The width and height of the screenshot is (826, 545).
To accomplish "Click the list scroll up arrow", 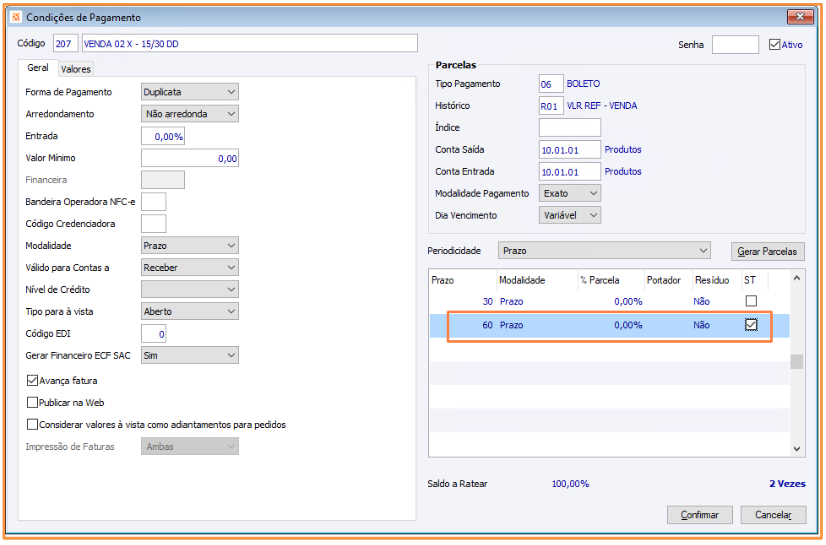I will 796,278.
